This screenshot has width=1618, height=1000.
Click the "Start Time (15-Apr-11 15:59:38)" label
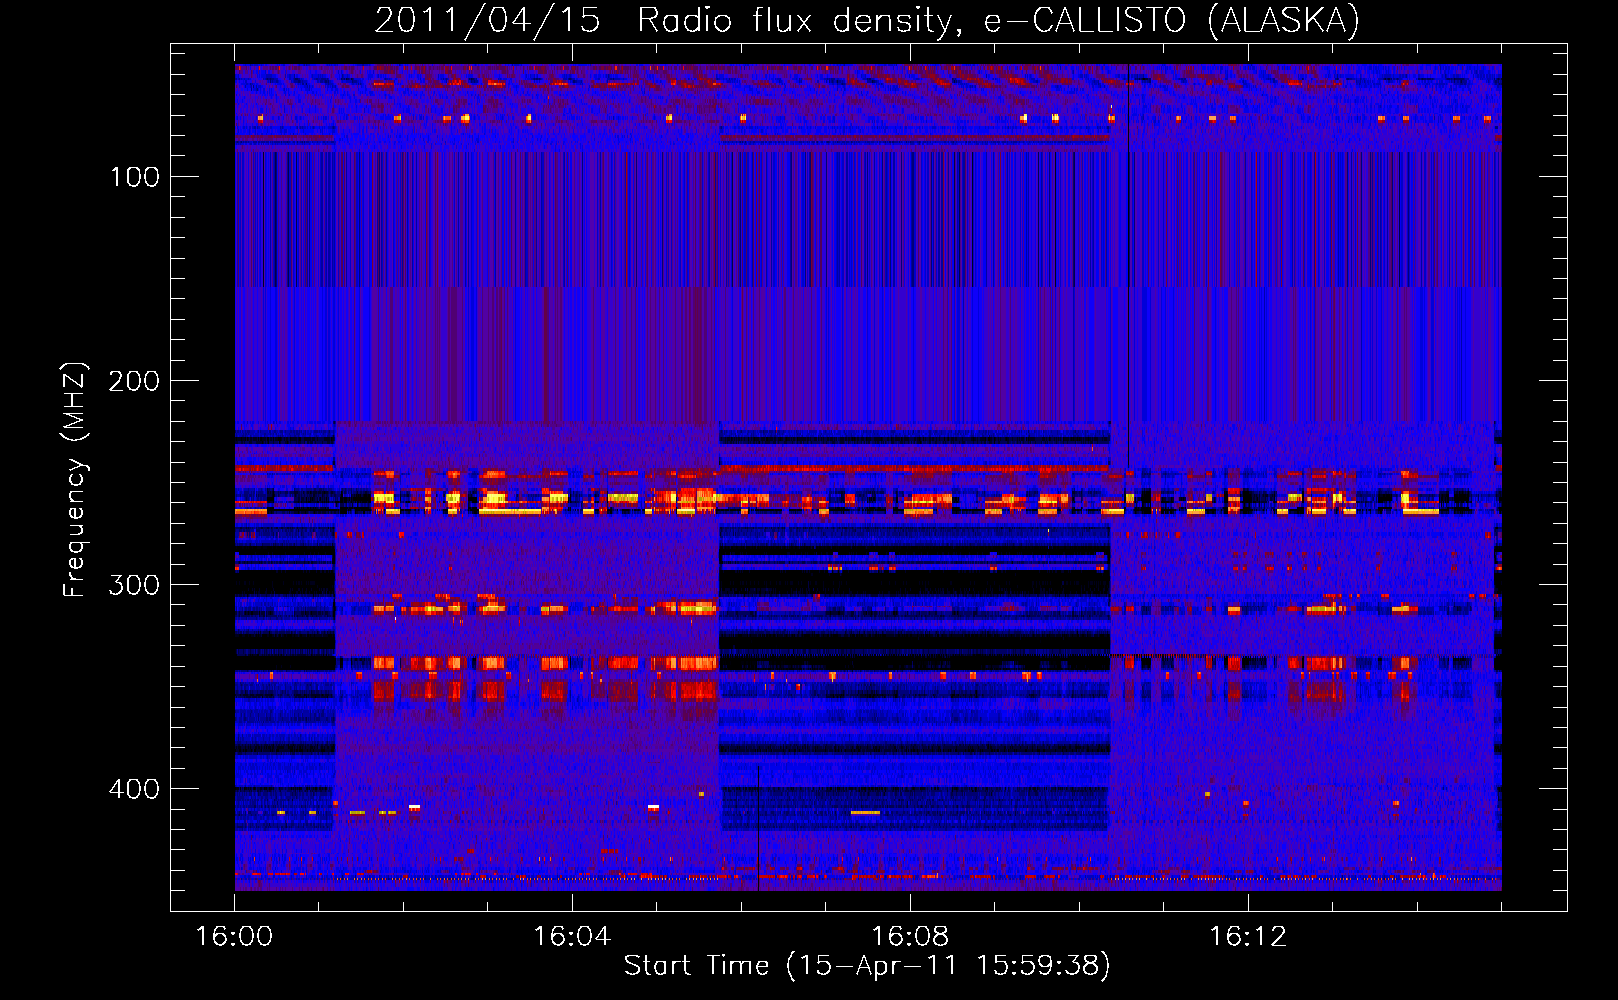867,966
